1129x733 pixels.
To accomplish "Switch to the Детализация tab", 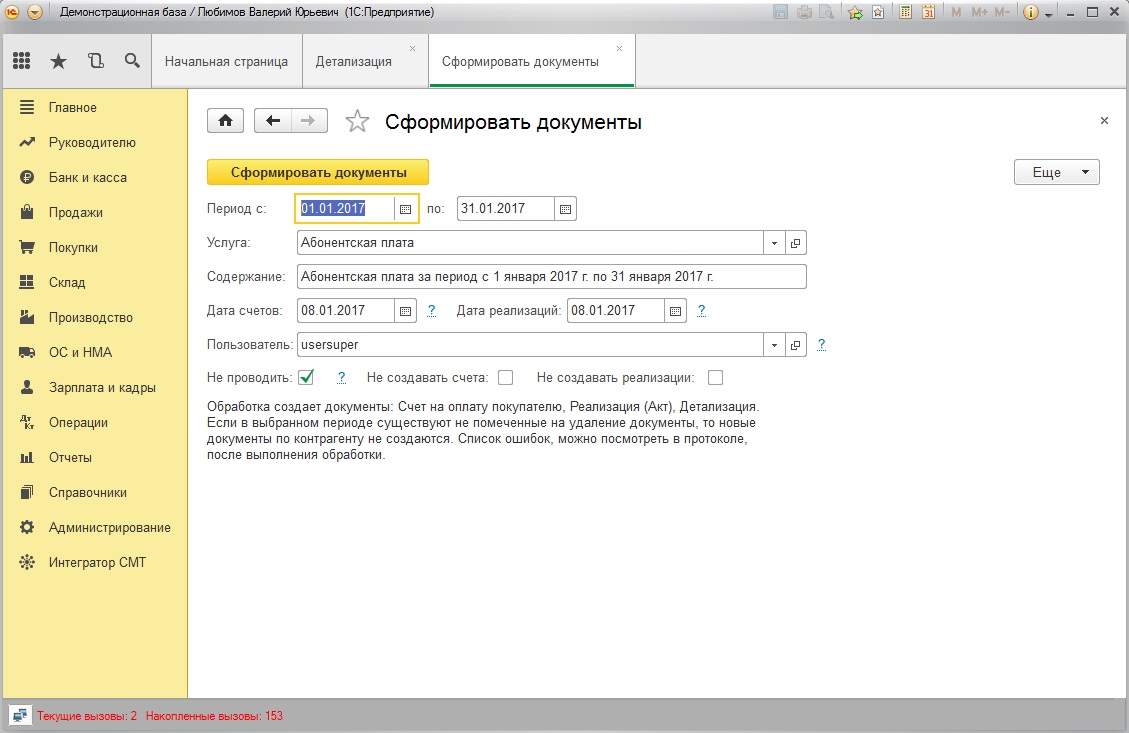I will point(354,62).
